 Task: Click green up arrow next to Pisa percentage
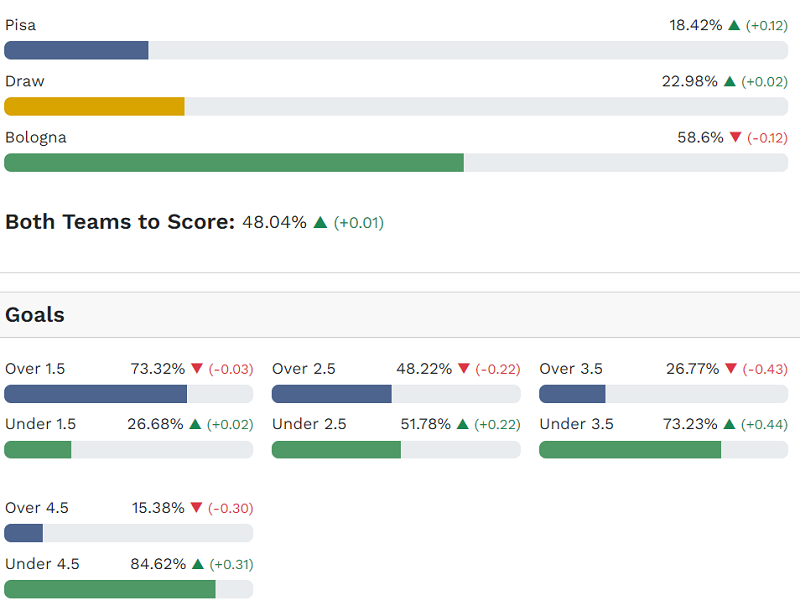pyautogui.click(x=734, y=25)
